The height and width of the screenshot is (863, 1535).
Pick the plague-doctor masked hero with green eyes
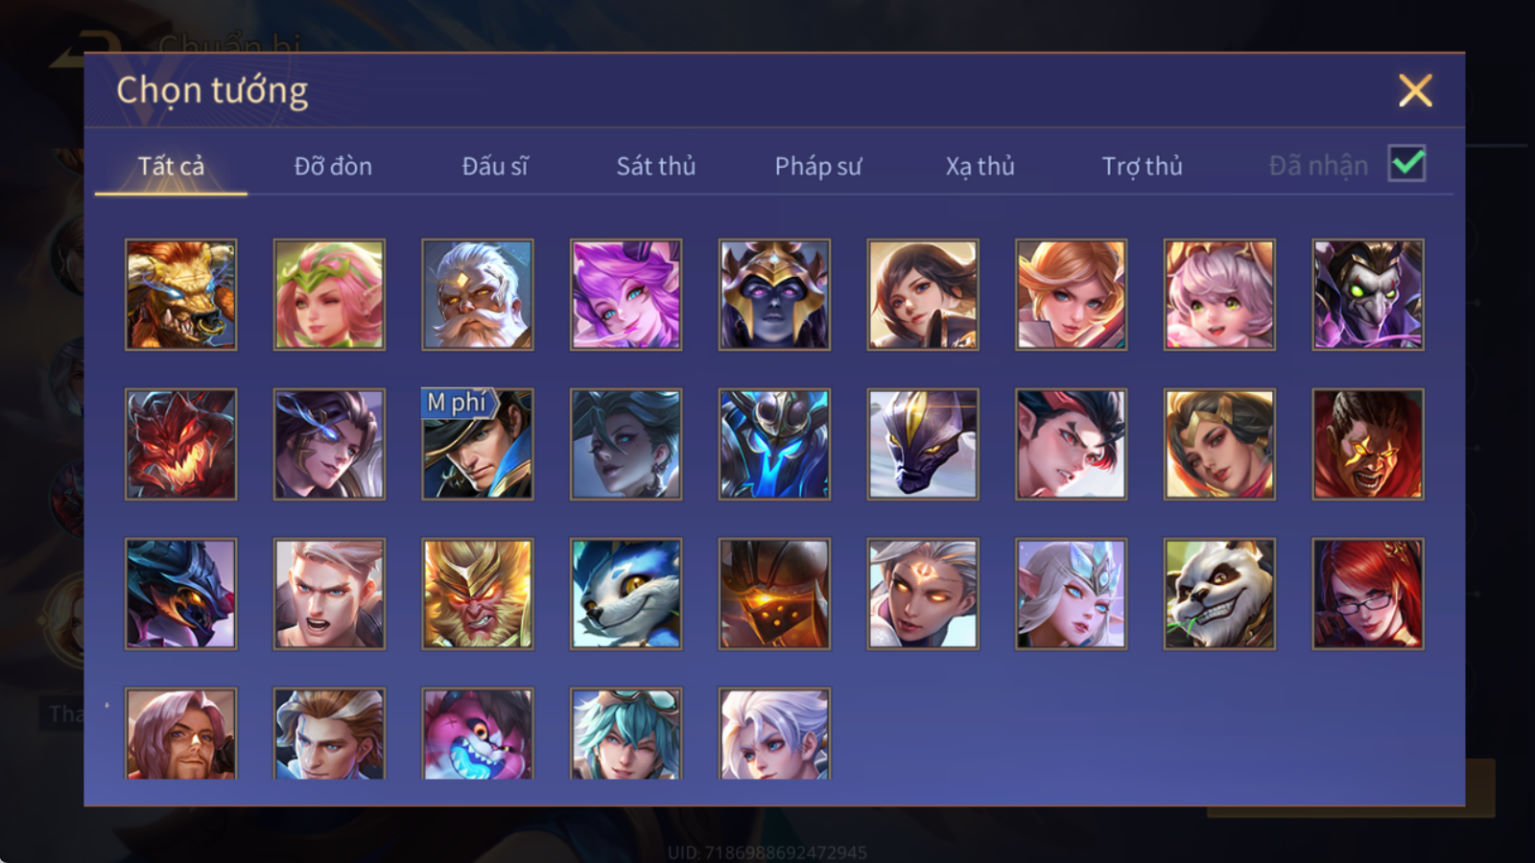pyautogui.click(x=1368, y=295)
